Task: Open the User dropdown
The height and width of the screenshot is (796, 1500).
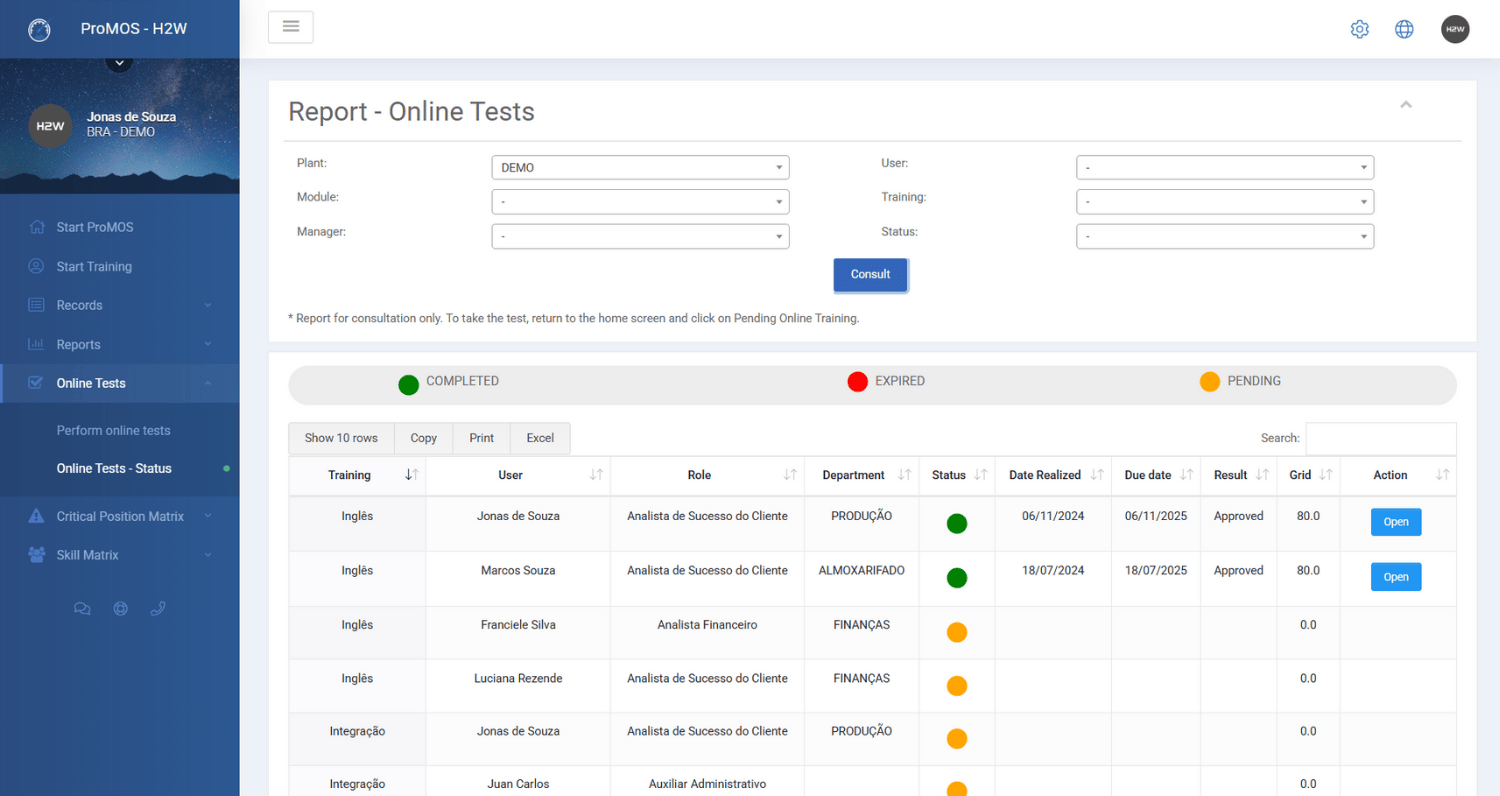Action: 1225,167
